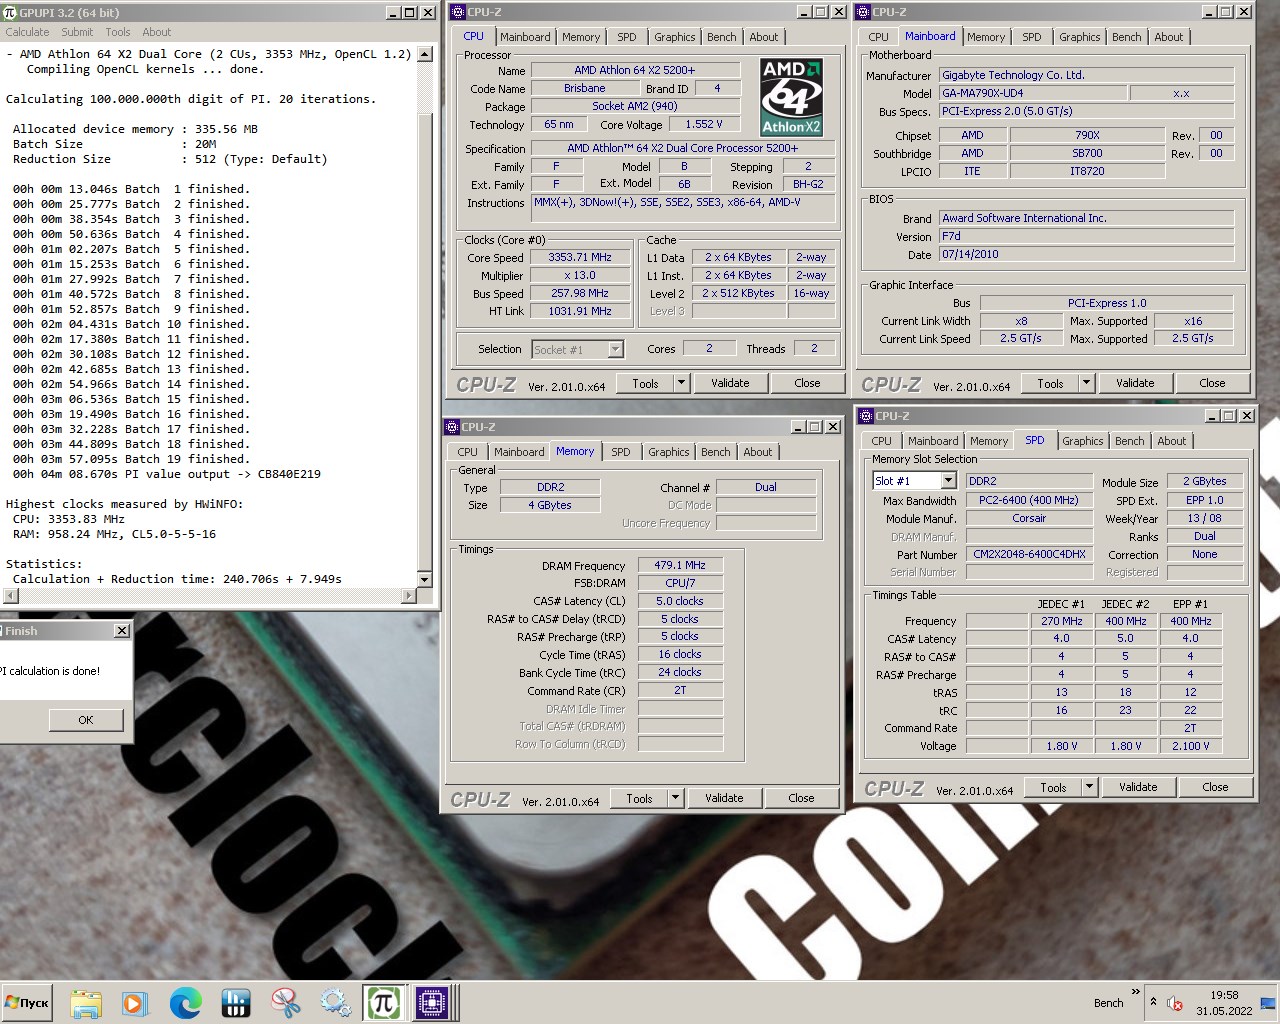Click the show desktop icon in tray
This screenshot has width=1280, height=1024.
(1268, 1003)
